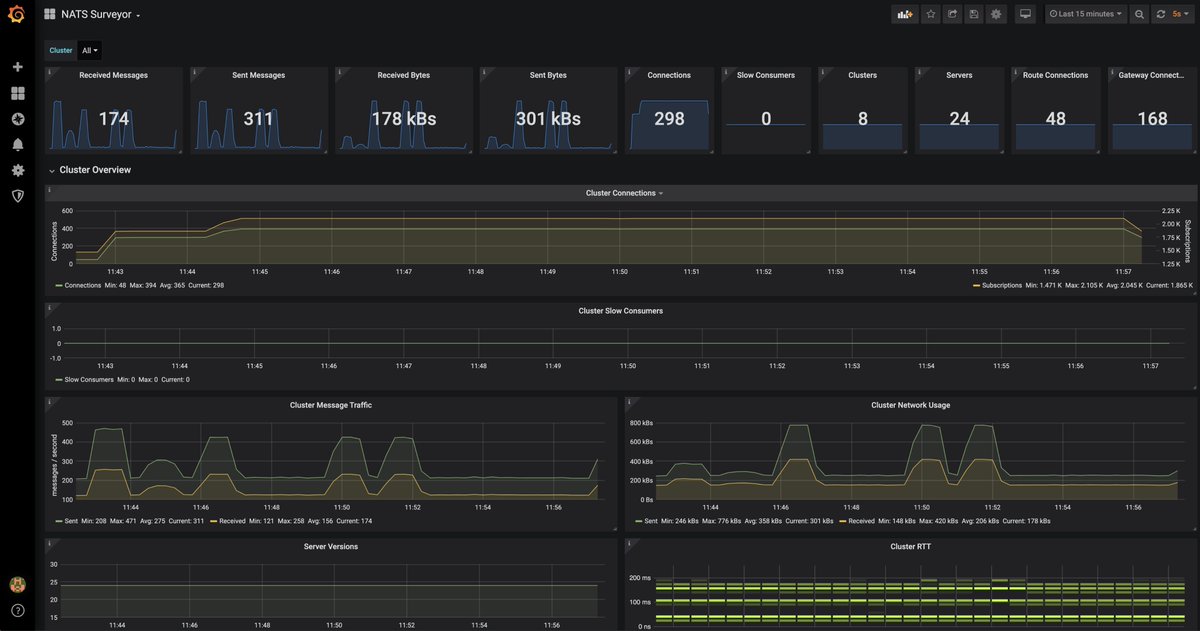Cycle view mode with monitor icon
This screenshot has height=631, width=1200.
tap(1025, 14)
